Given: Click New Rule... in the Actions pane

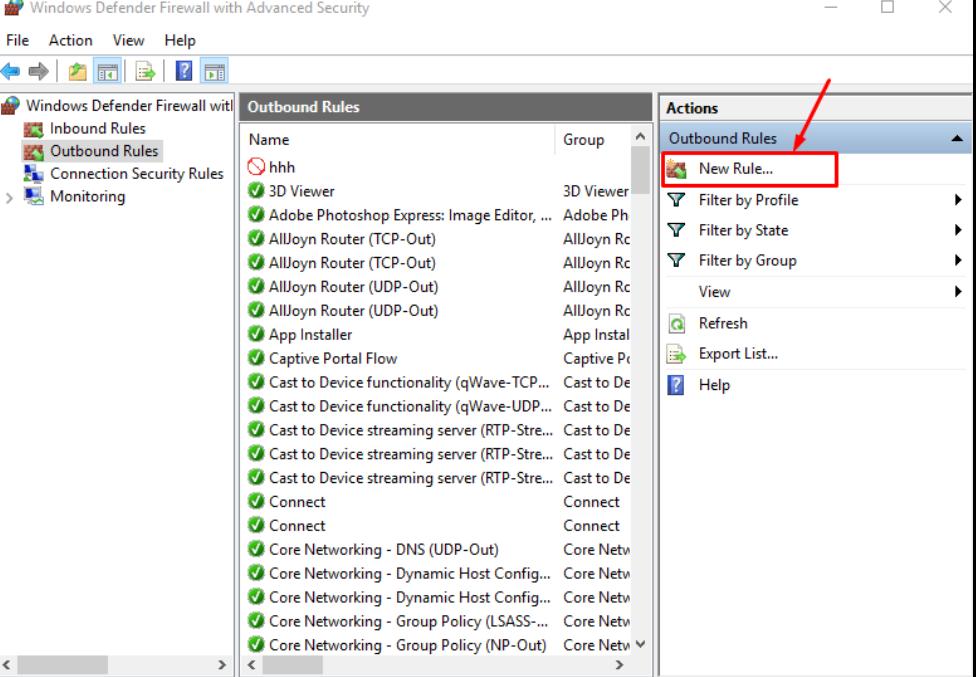Looking at the screenshot, I should pyautogui.click(x=736, y=169).
